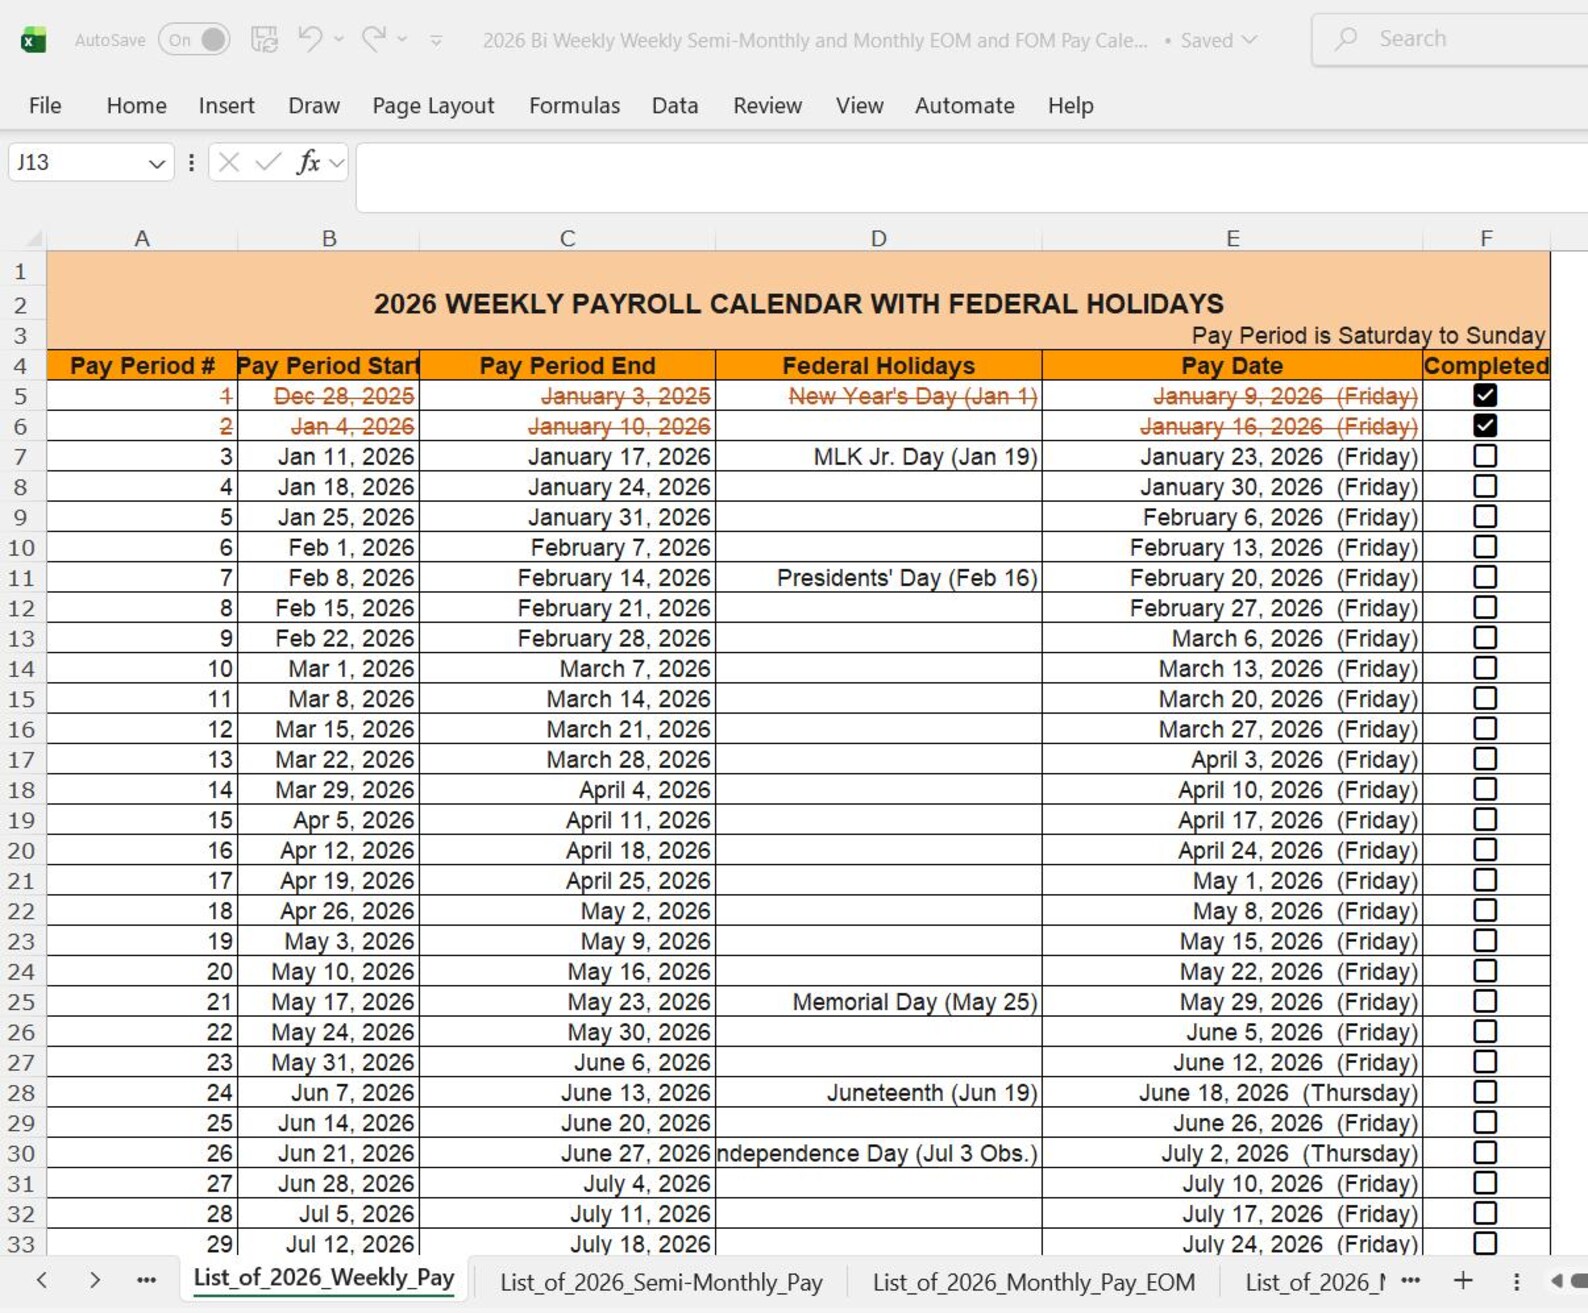Check Completed box for pay period 9
The height and width of the screenshot is (1313, 1588).
pos(1485,638)
